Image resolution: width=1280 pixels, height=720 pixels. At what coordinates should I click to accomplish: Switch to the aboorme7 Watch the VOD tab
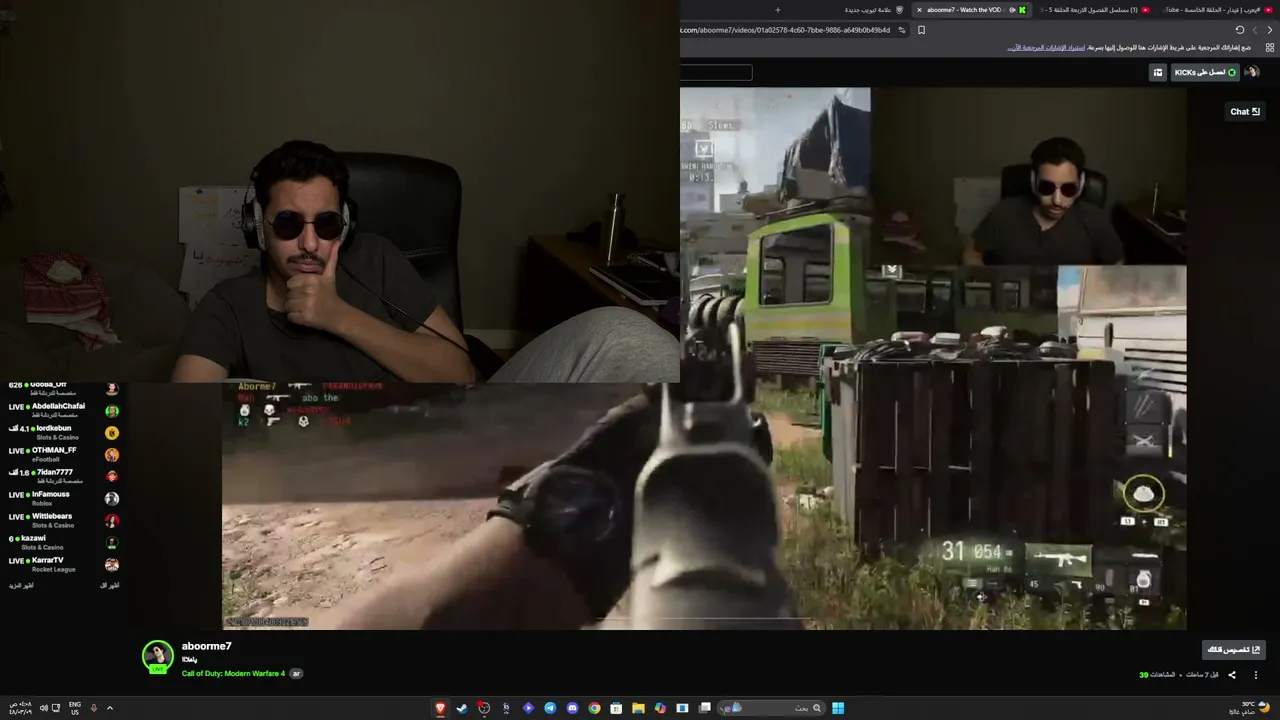tap(970, 10)
